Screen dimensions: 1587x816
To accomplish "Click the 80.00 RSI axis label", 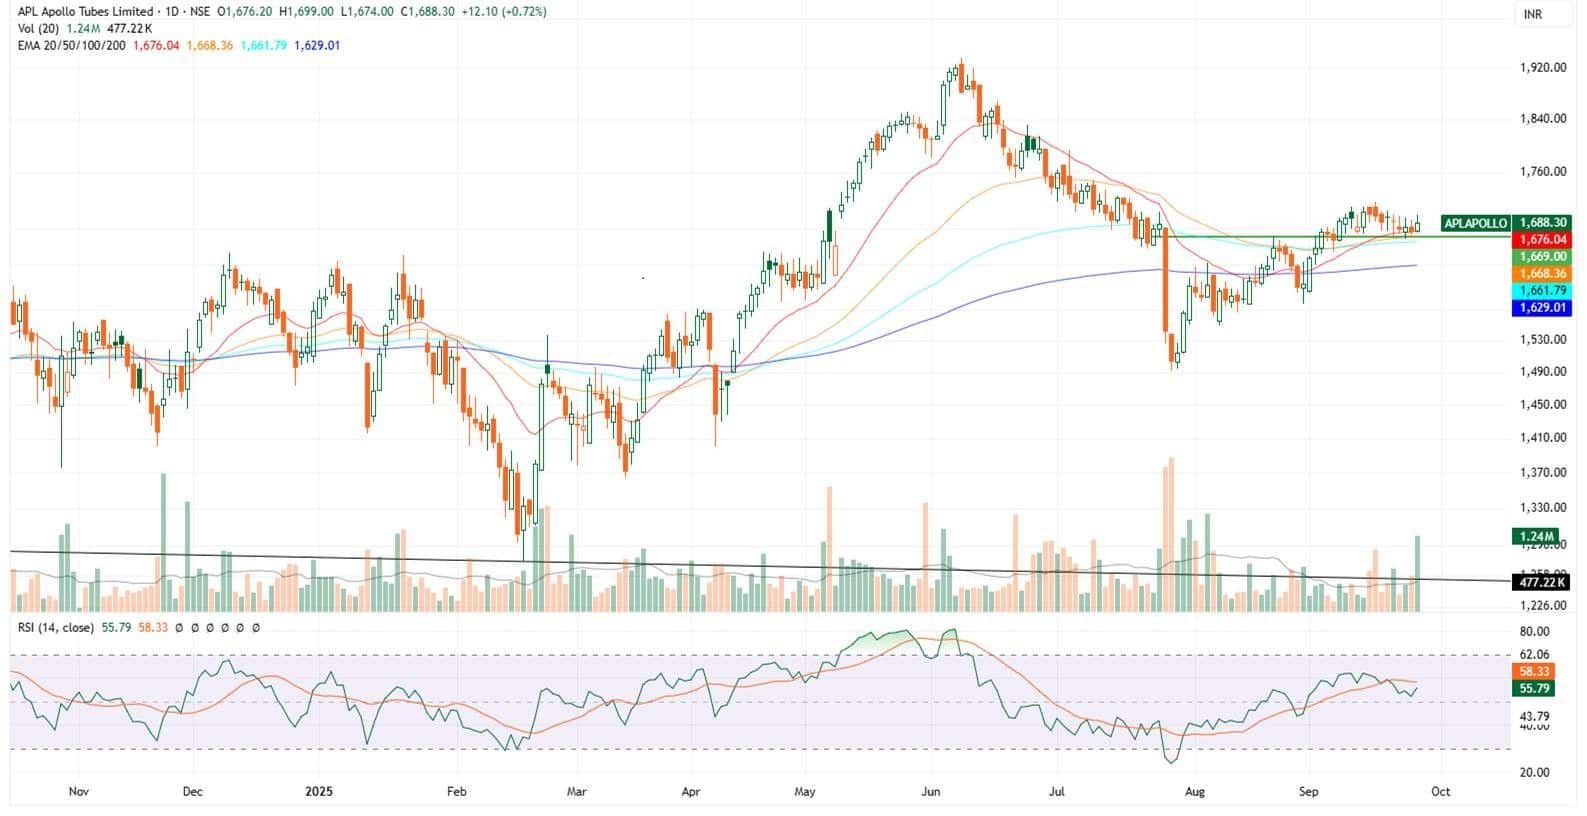I will [x=1535, y=632].
